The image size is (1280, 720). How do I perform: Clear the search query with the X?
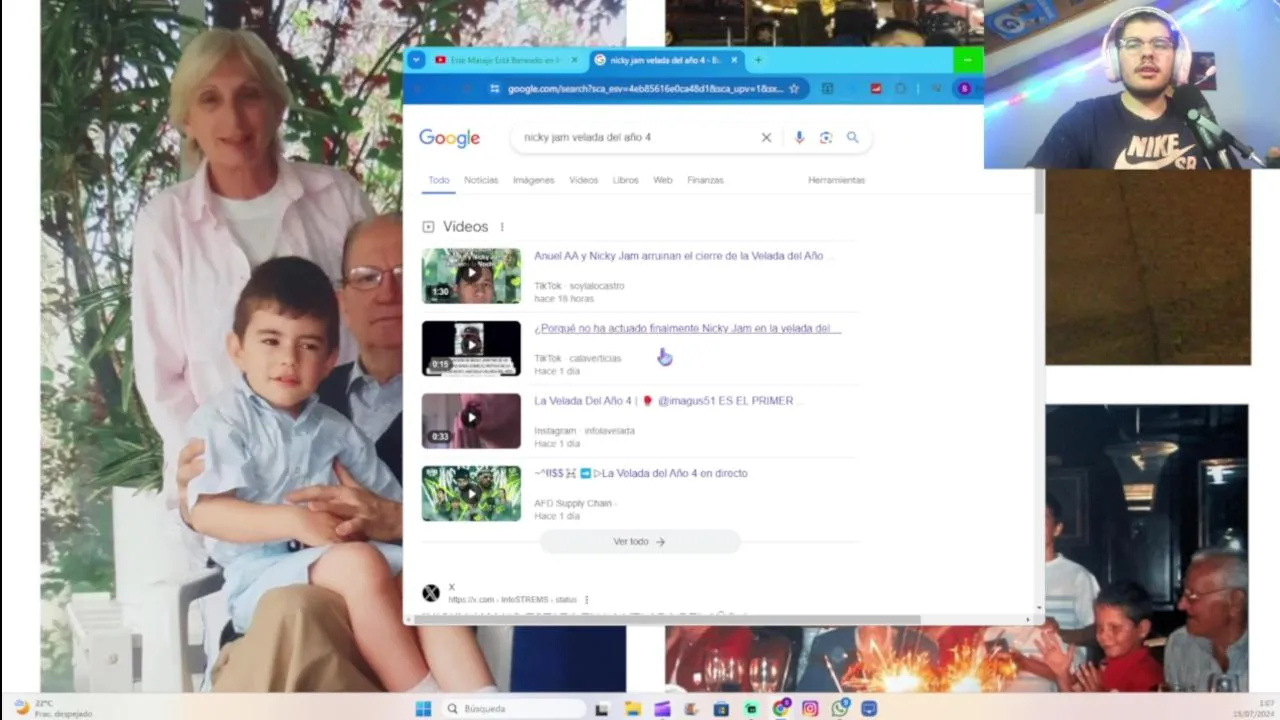coord(766,137)
